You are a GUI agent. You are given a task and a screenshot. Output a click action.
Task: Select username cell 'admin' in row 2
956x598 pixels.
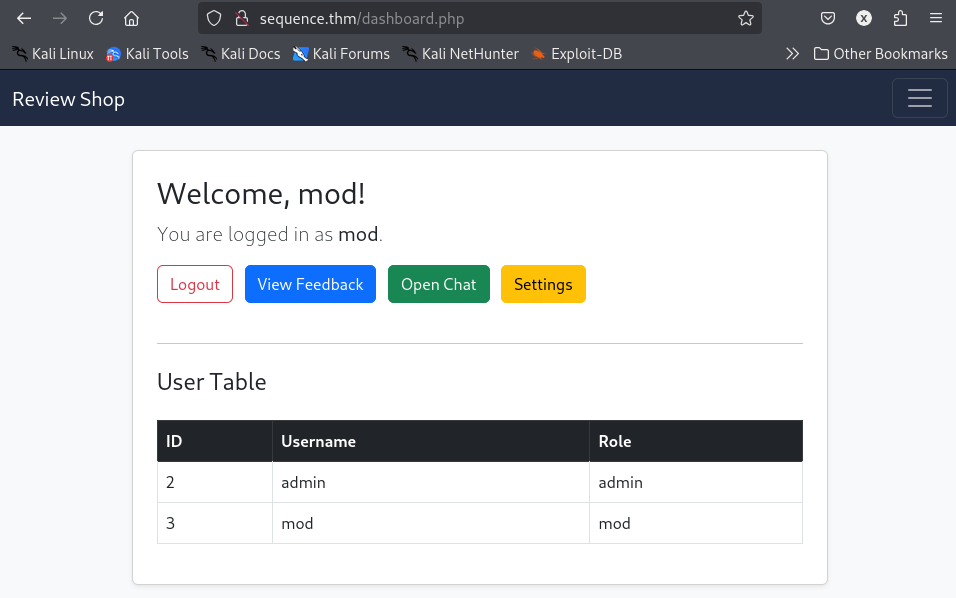coord(430,482)
